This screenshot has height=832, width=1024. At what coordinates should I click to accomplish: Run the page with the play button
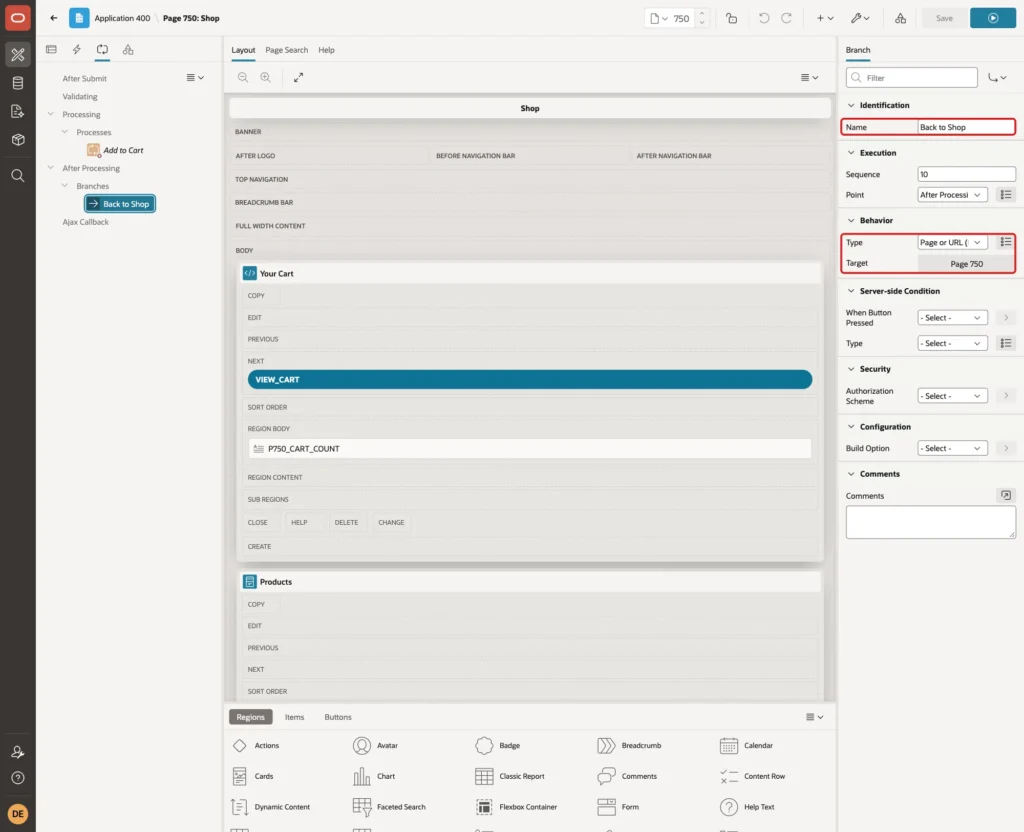click(993, 18)
